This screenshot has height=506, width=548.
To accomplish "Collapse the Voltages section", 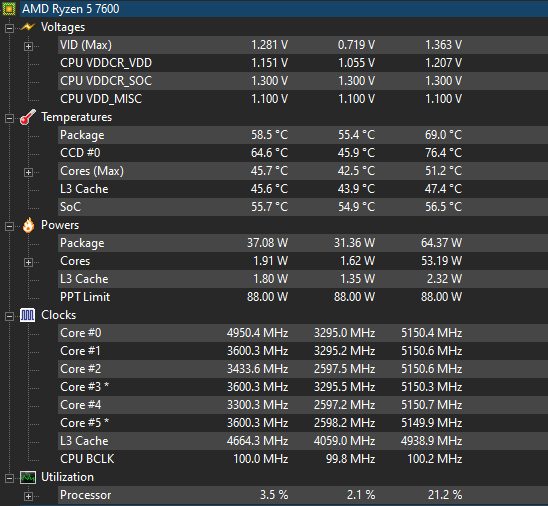I will pyautogui.click(x=9, y=29).
